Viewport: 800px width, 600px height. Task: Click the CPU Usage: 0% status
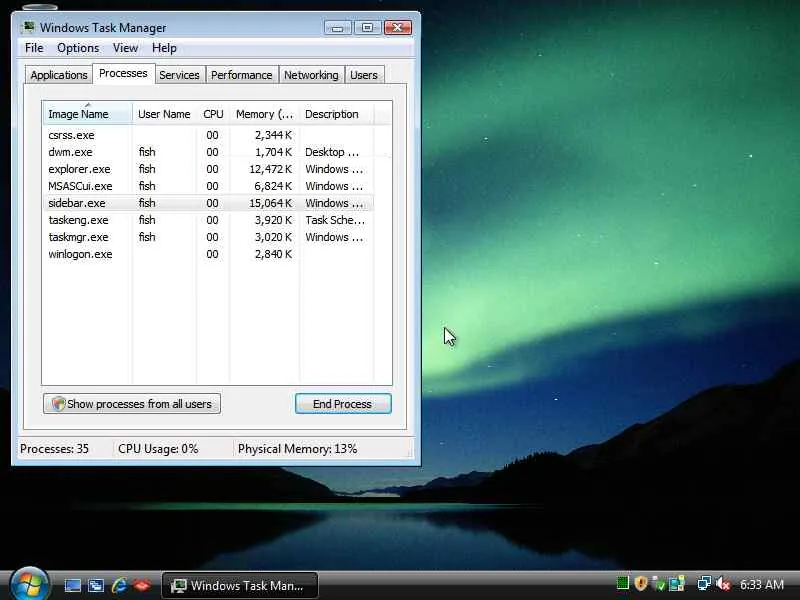tap(158, 449)
